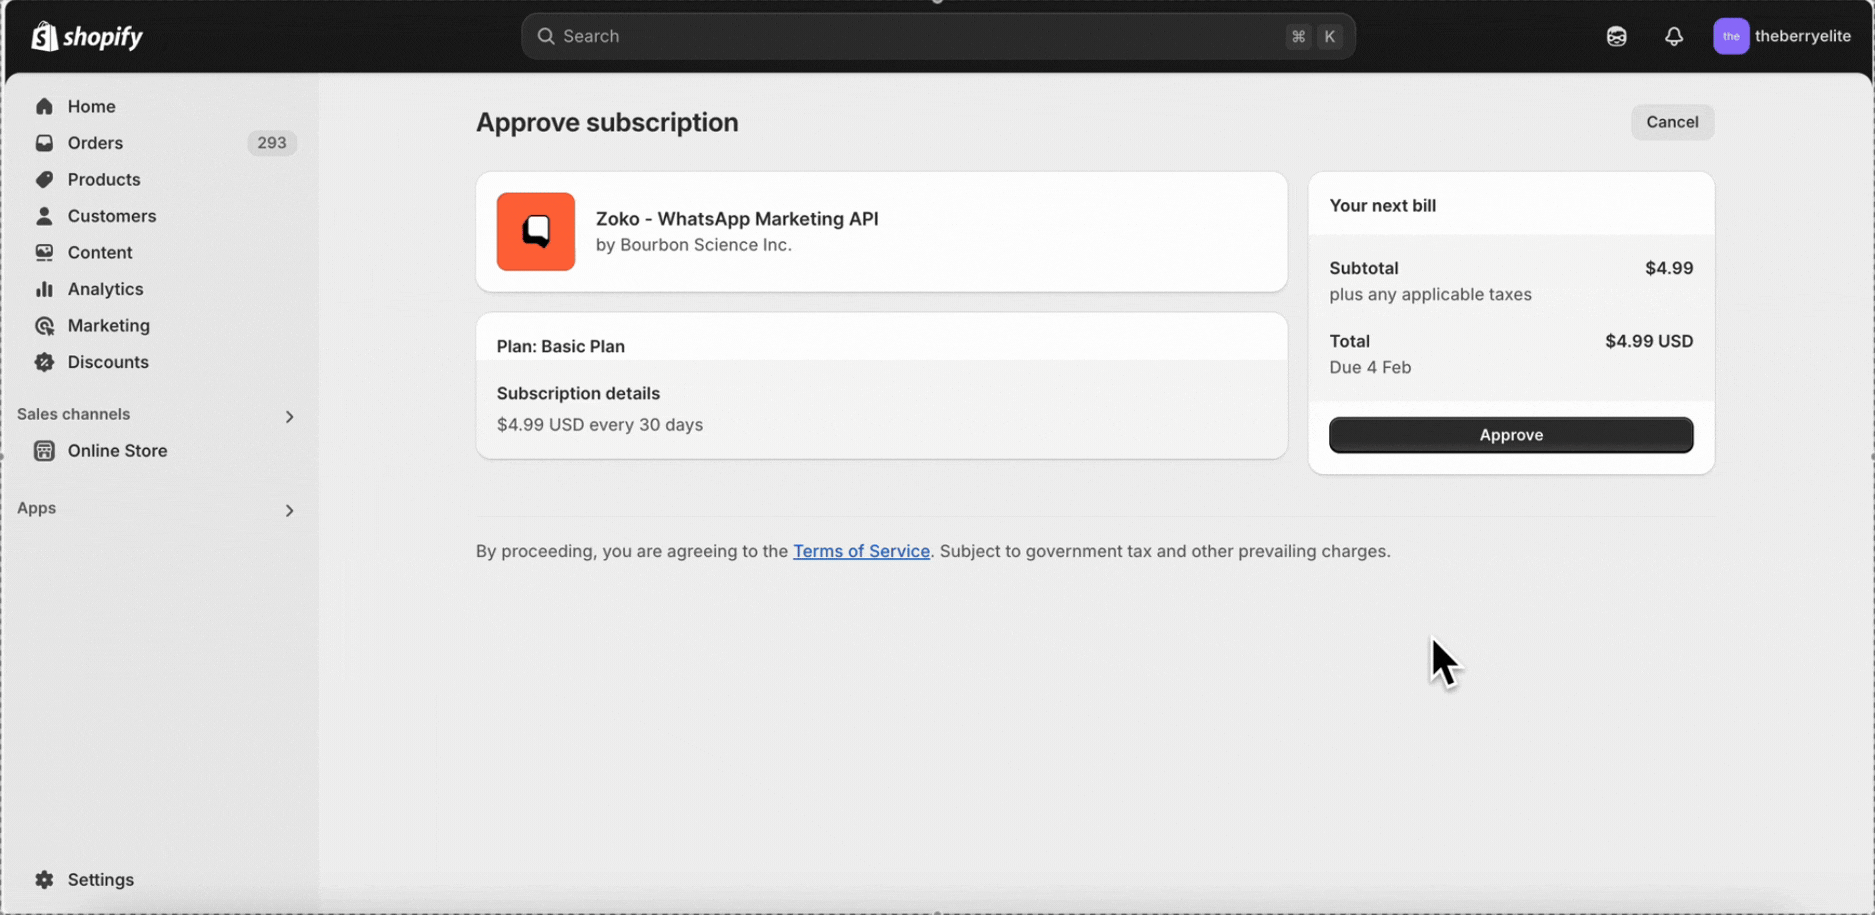
Task: Approve the subscription
Action: (1511, 435)
